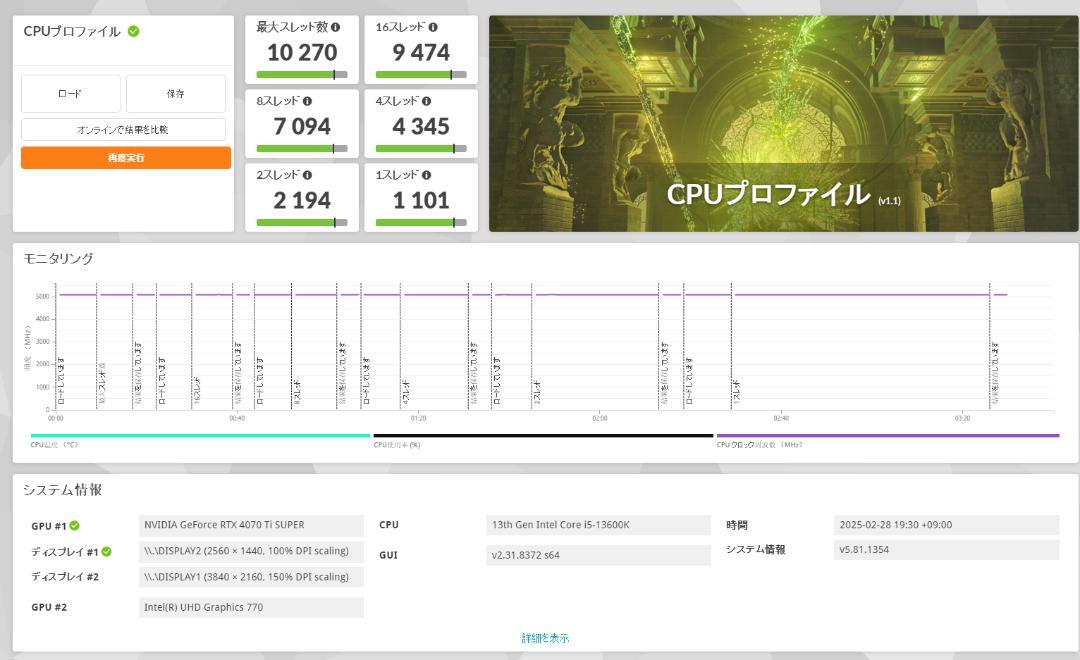The image size is (1080, 660).
Task: Open info icon for 16スレッド score
Action: point(433,27)
